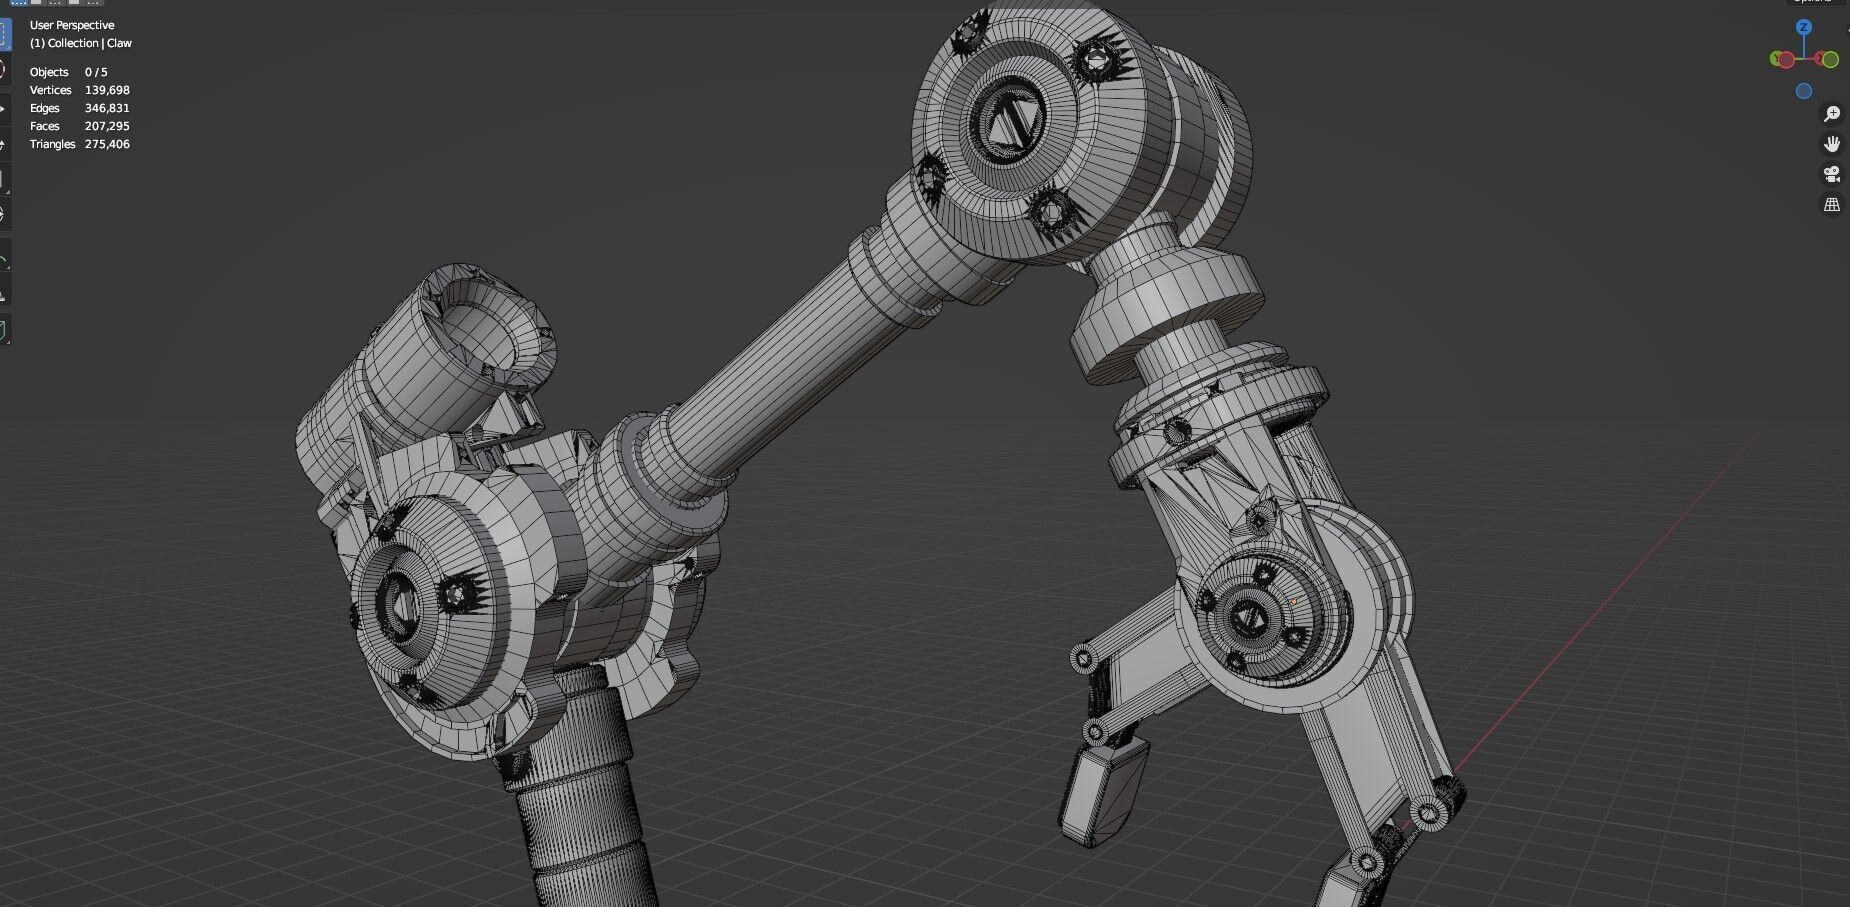
Task: Click the Objects '0 / 5' statistic
Action: [96, 72]
